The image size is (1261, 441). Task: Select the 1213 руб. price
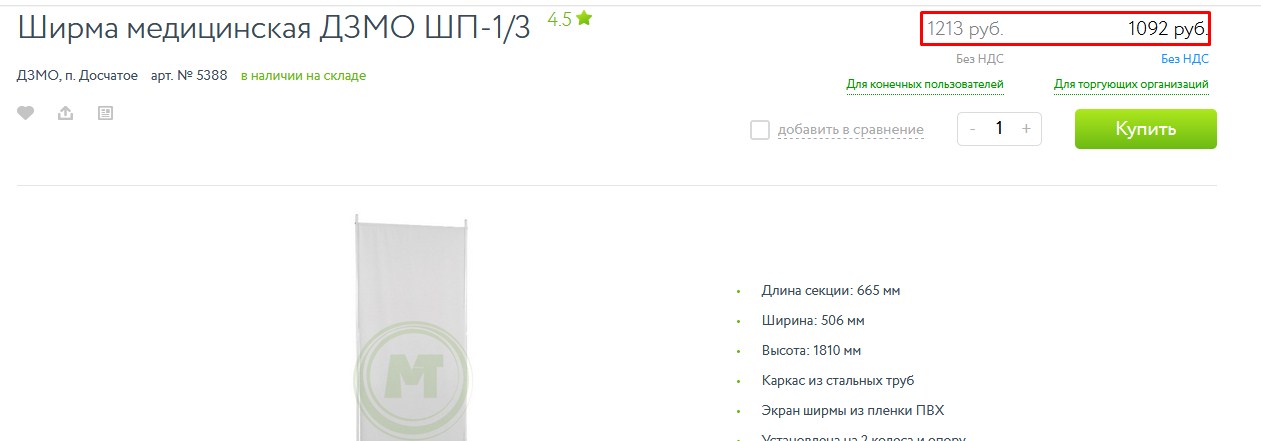(x=965, y=29)
